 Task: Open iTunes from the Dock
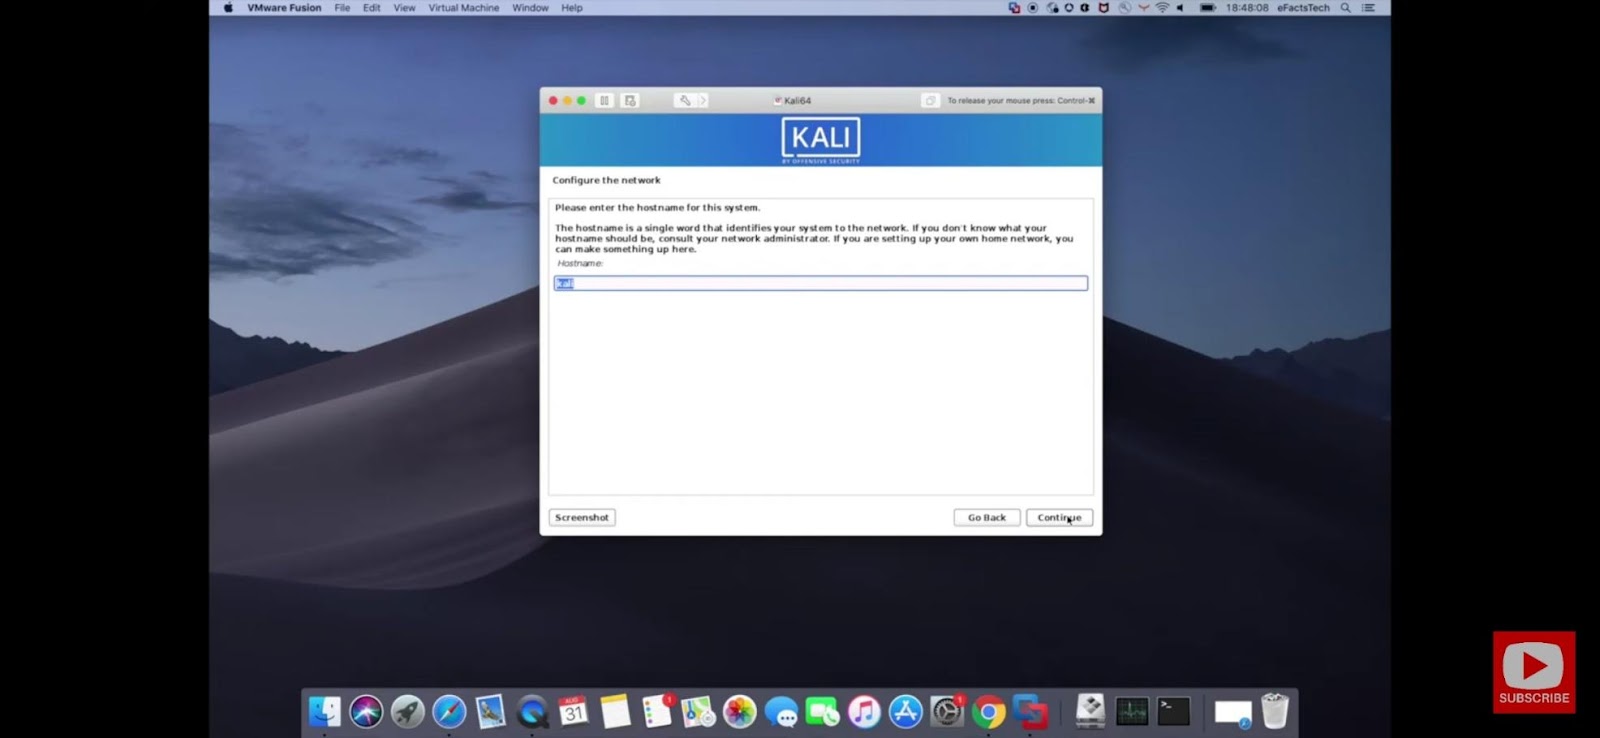(x=864, y=711)
